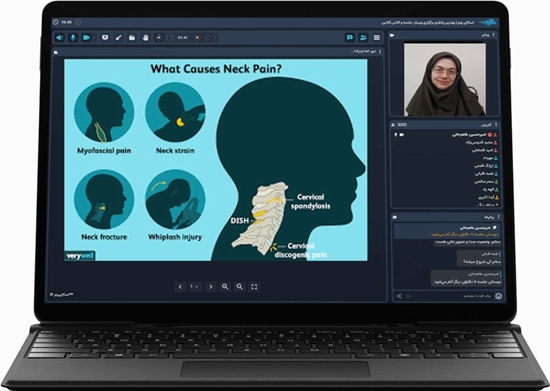Open the layout menu hamburger icon
This screenshot has height=391, width=550.
377,38
